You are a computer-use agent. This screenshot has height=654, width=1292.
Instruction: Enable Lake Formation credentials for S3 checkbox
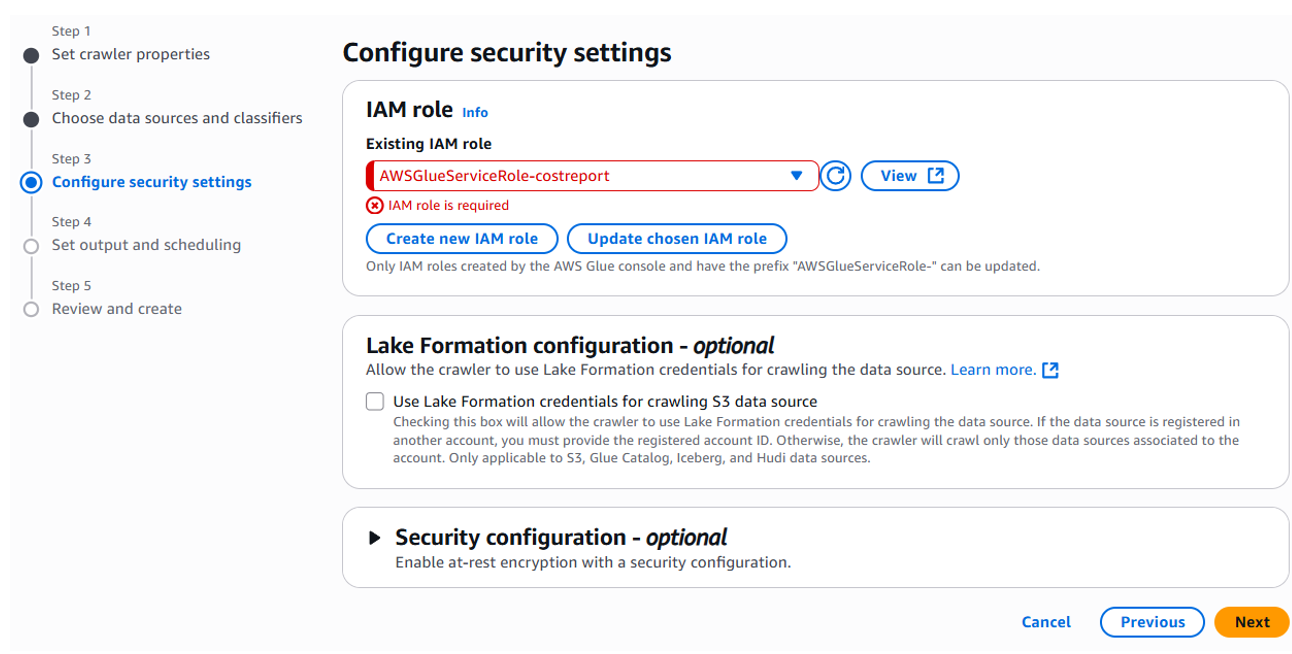(375, 402)
